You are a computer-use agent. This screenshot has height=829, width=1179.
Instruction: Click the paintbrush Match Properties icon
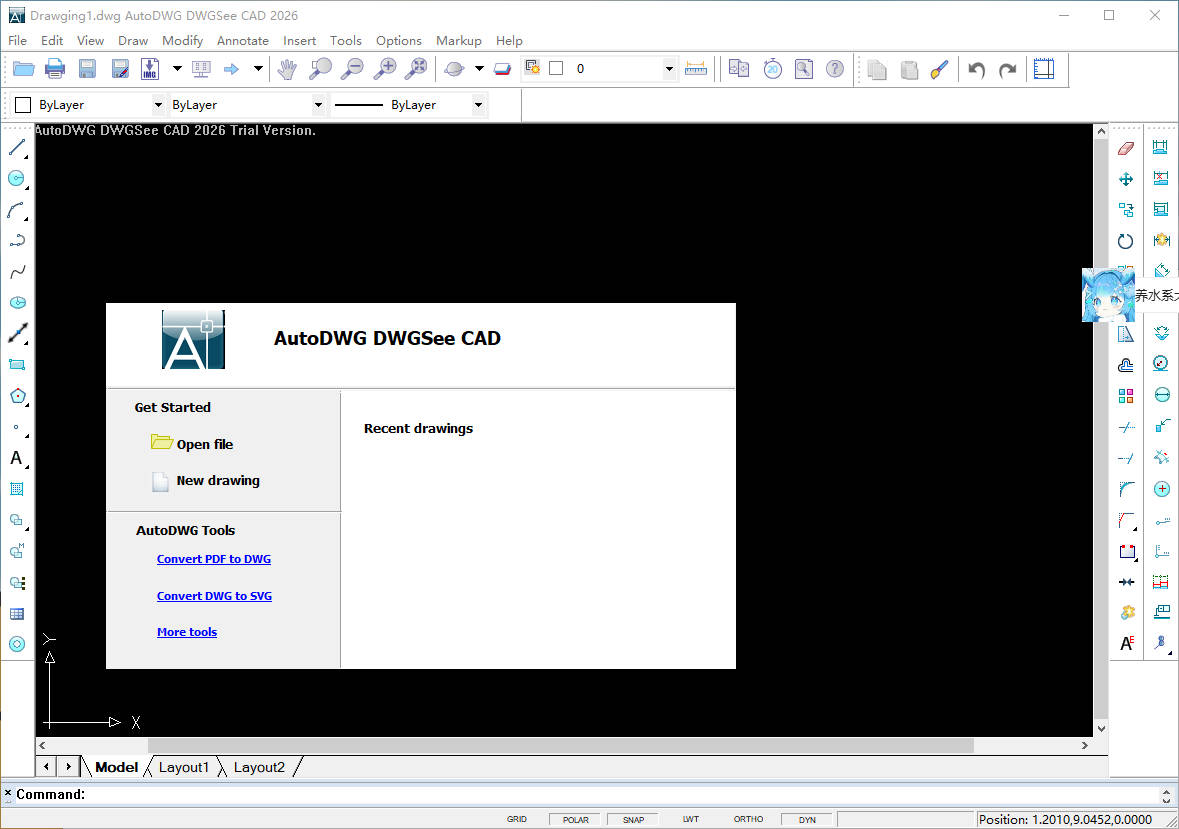939,69
